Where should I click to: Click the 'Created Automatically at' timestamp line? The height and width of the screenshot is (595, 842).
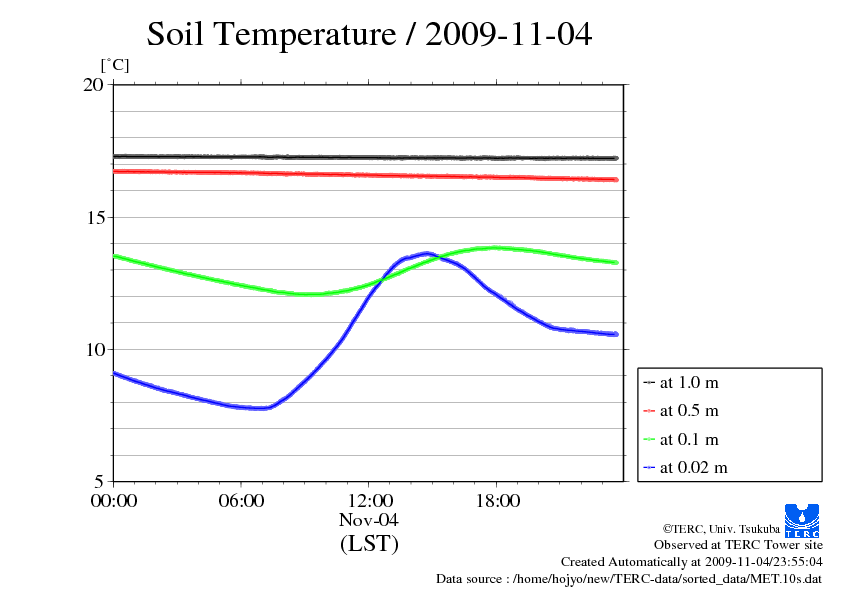pos(692,562)
